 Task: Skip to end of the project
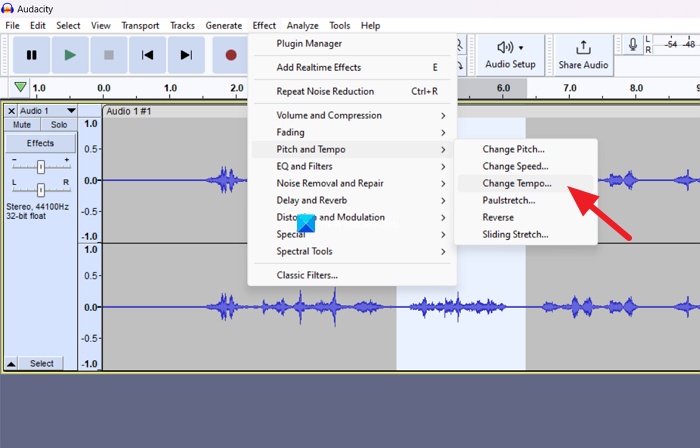click(x=186, y=55)
